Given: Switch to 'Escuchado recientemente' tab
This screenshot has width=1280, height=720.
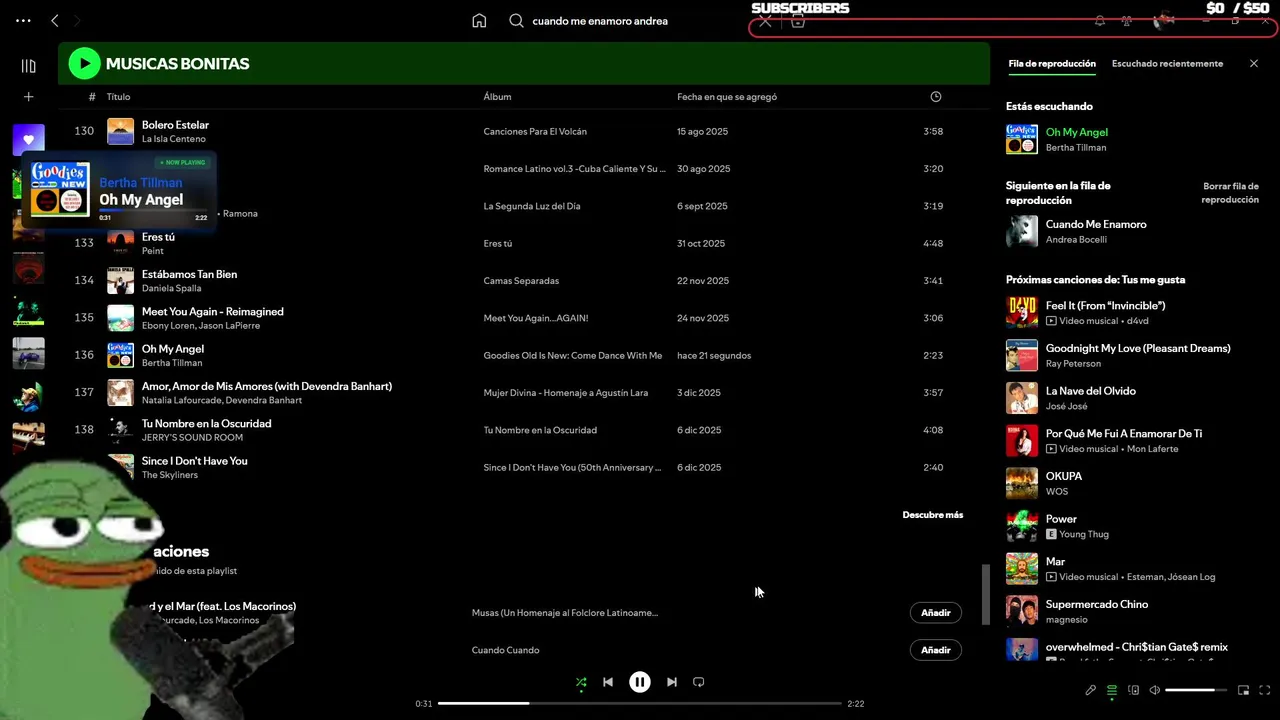Looking at the screenshot, I should (1167, 64).
